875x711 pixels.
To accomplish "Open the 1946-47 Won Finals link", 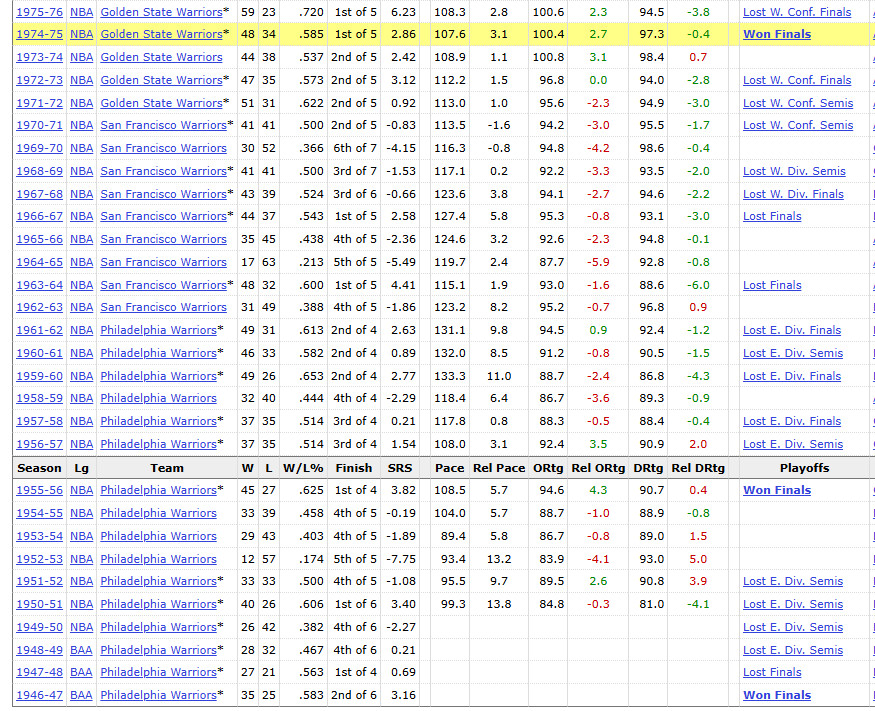I will pyautogui.click(x=777, y=695).
